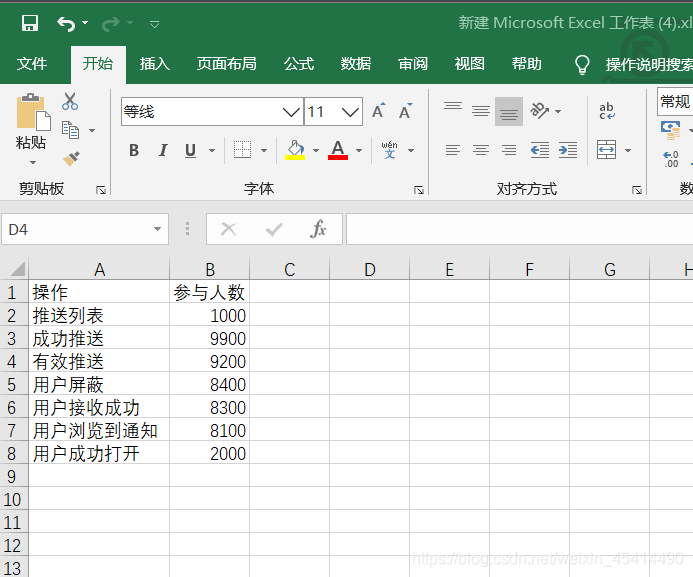Undo the last action

coord(66,23)
